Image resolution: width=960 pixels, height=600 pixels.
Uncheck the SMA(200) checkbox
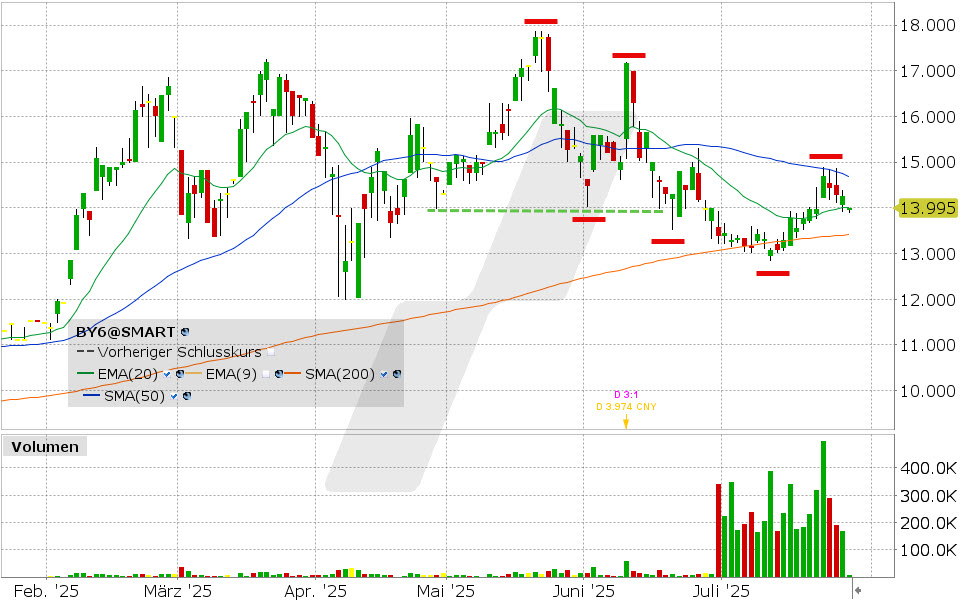[384, 373]
